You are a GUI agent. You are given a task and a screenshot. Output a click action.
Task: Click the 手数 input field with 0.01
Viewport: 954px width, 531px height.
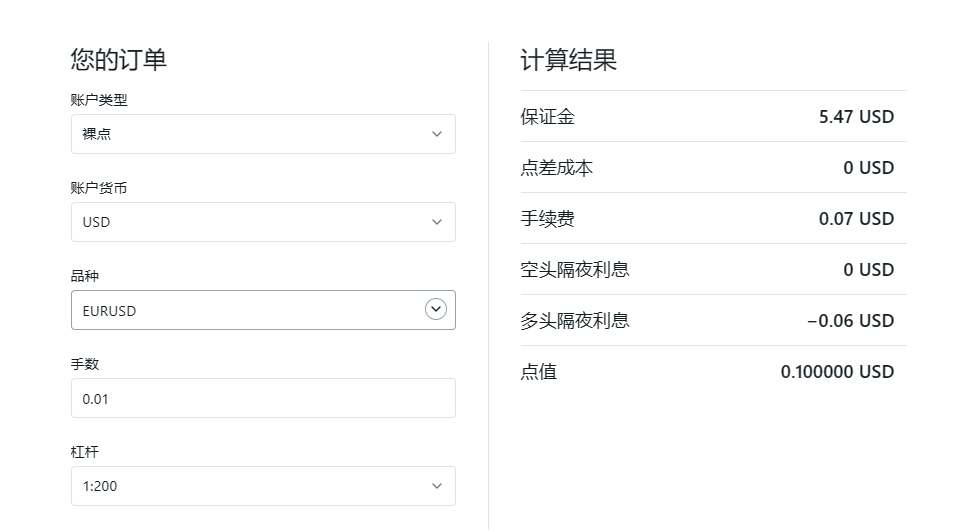pyautogui.click(x=263, y=398)
